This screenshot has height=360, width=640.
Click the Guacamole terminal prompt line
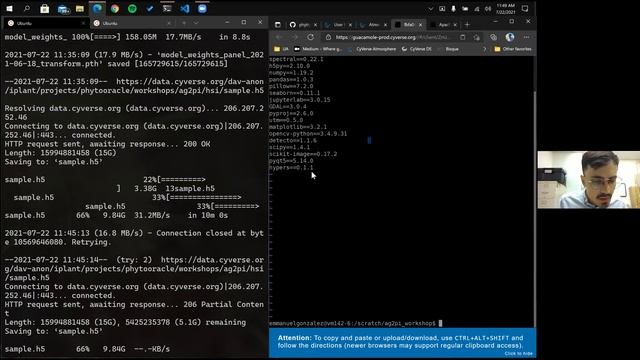(x=355, y=323)
